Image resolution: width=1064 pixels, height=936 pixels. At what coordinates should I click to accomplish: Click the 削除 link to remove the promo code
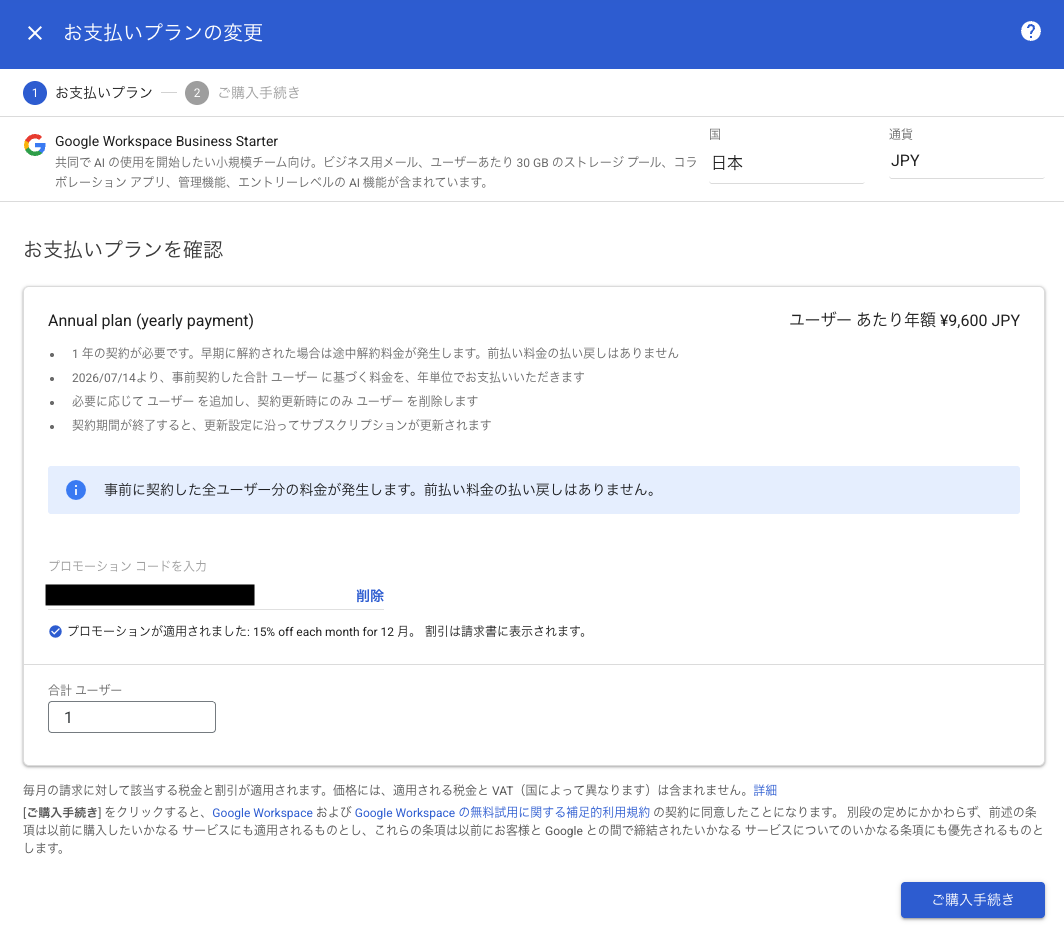point(370,596)
